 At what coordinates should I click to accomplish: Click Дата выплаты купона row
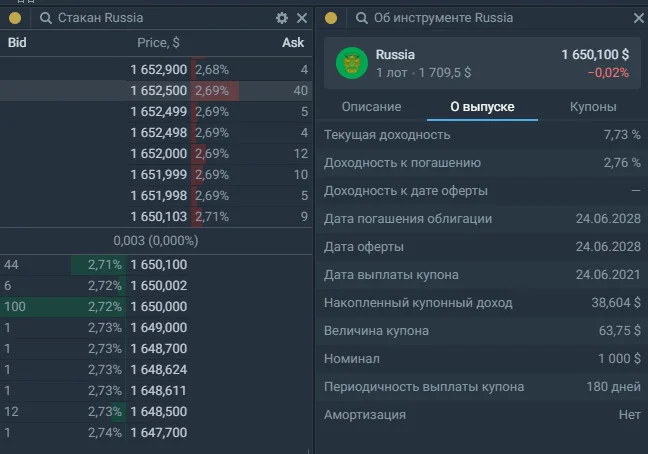click(482, 275)
